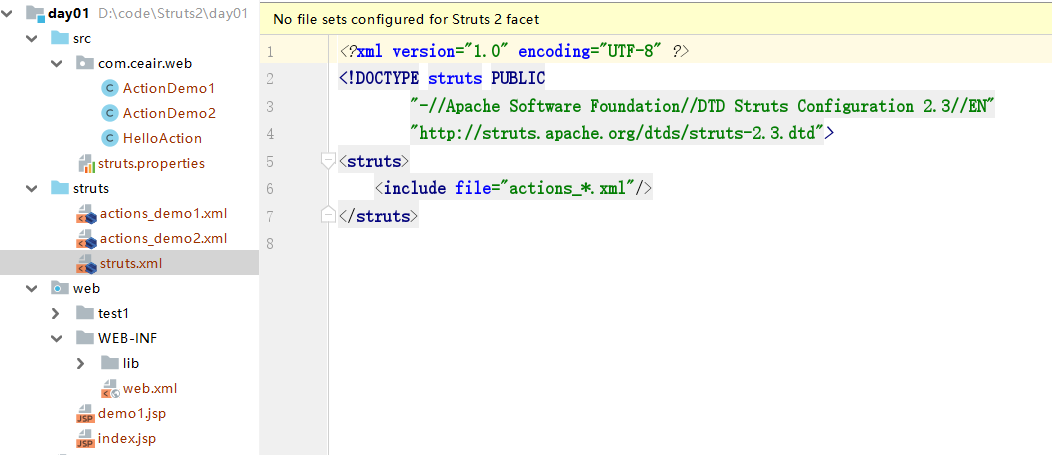Collapse the struts folder chevron
Image resolution: width=1052 pixels, height=455 pixels.
pos(32,189)
